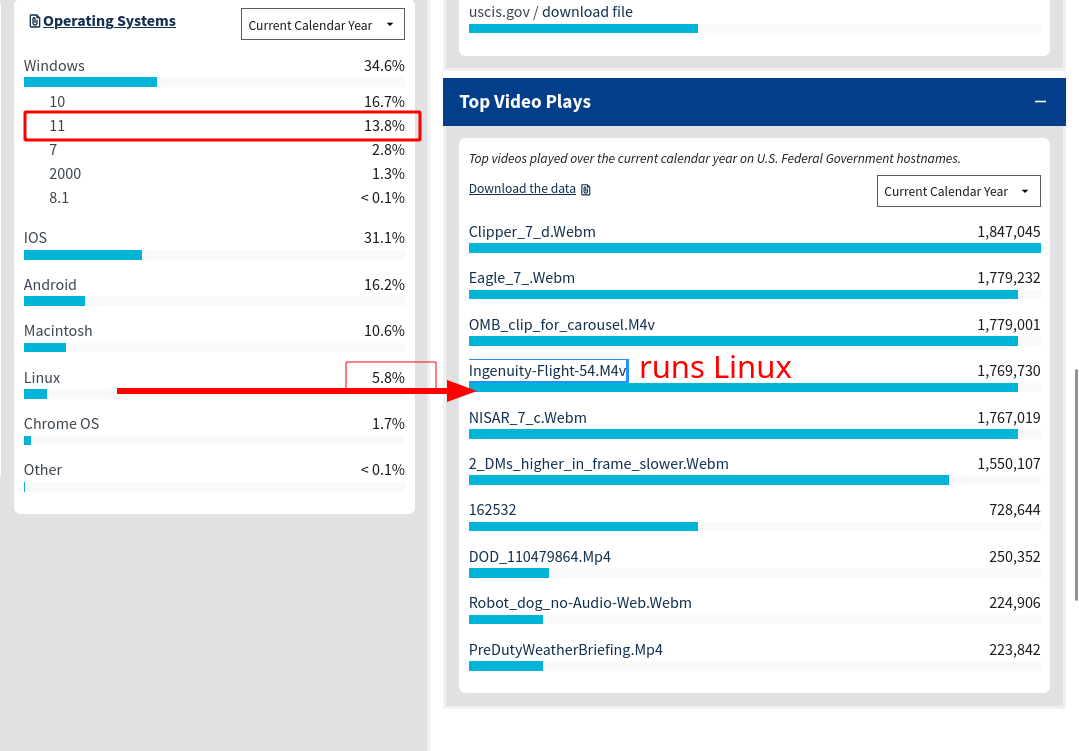Open the Operating Systems heading link
1079x751 pixels.
[109, 21]
